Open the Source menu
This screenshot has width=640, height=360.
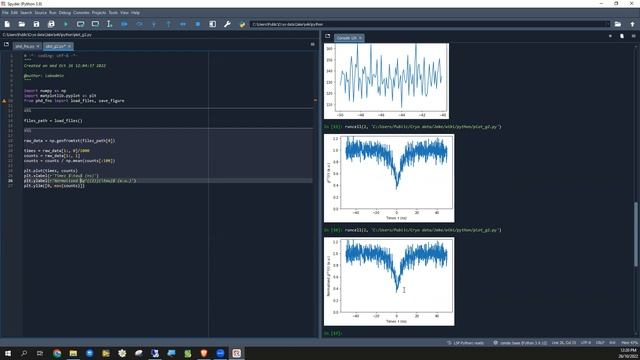pos(40,13)
